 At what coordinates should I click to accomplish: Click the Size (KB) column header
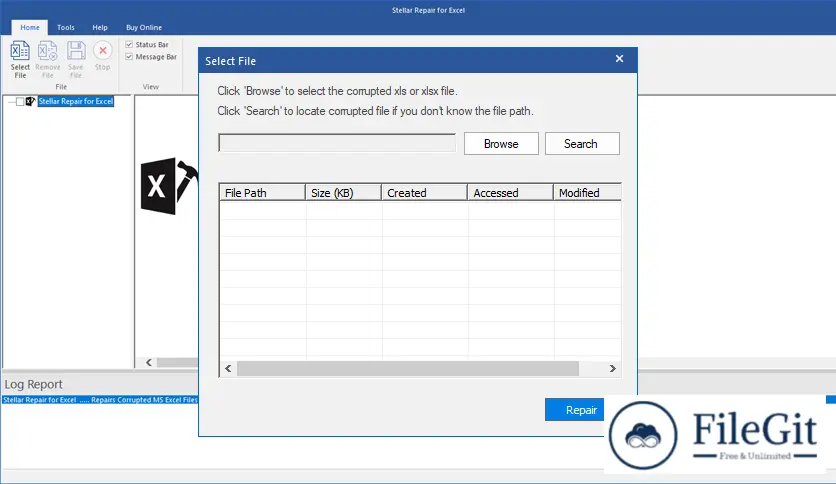(343, 192)
